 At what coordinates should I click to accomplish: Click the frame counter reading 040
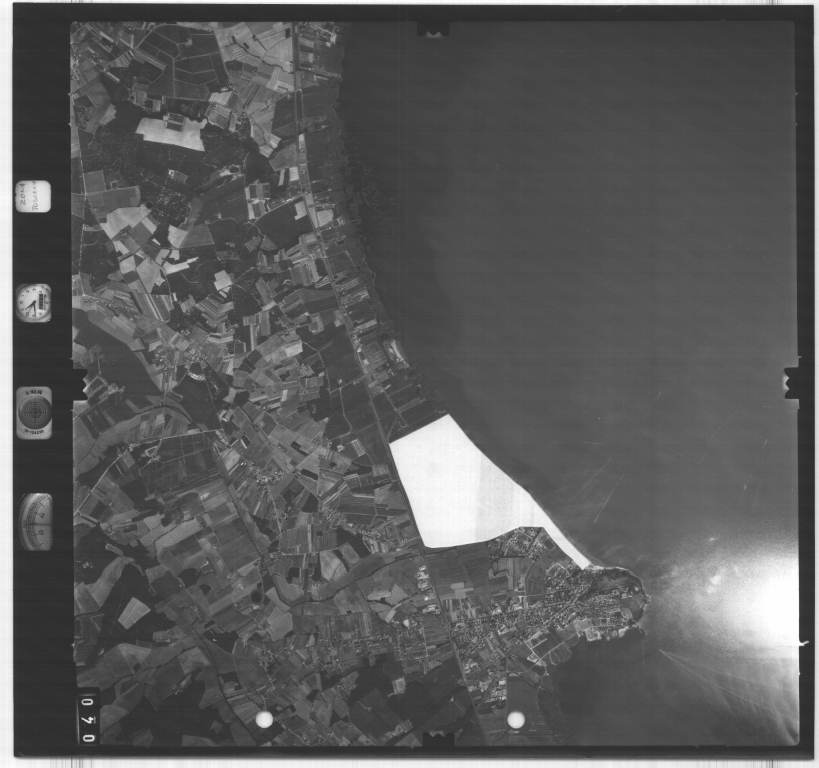pyautogui.click(x=88, y=718)
